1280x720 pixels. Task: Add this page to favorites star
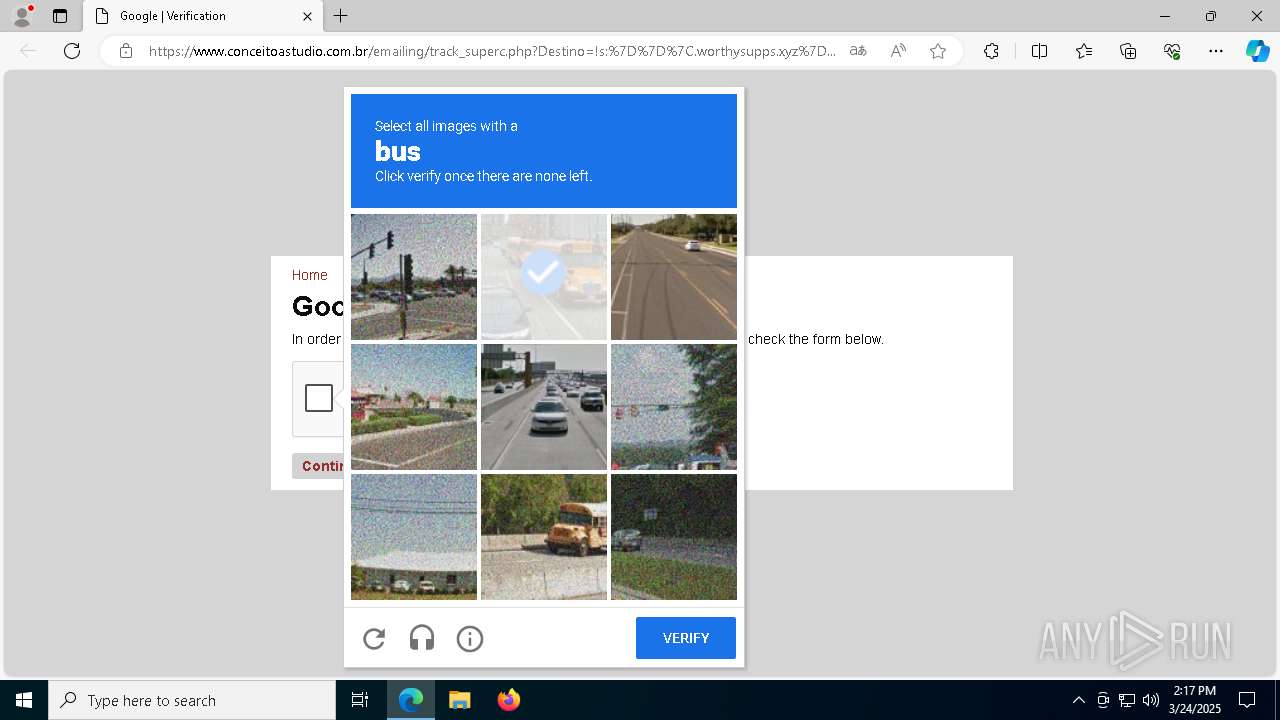tap(938, 51)
